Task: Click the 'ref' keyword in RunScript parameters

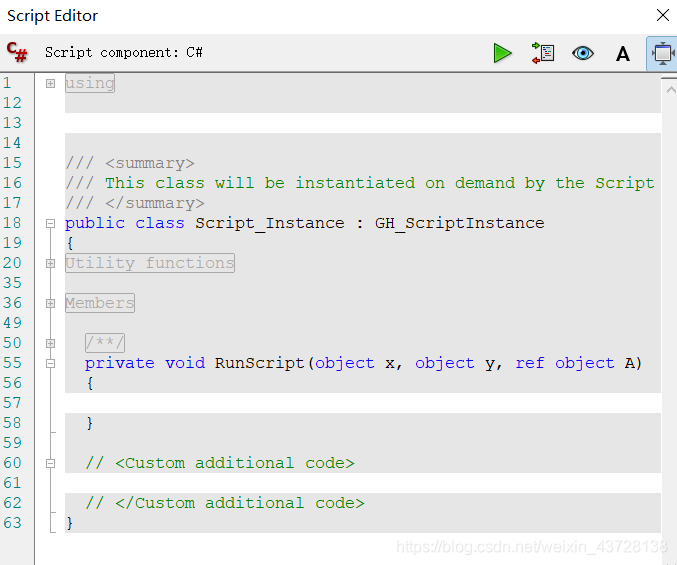Action: pos(530,363)
